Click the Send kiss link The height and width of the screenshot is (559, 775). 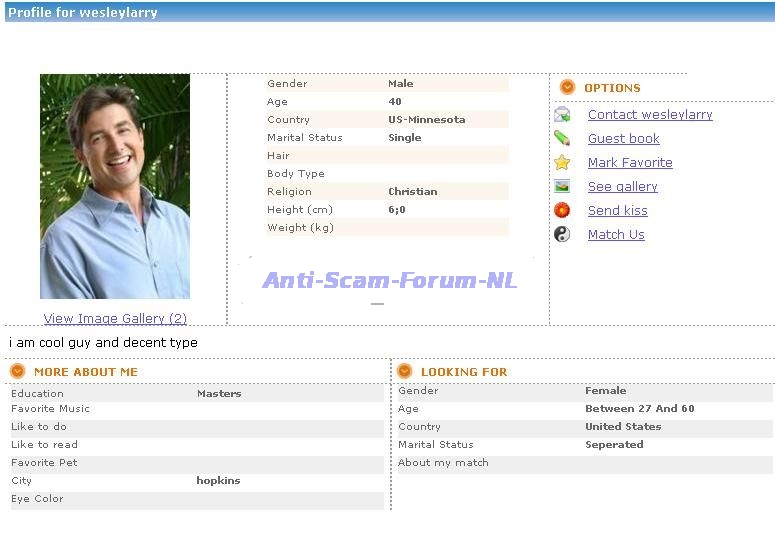tap(617, 211)
